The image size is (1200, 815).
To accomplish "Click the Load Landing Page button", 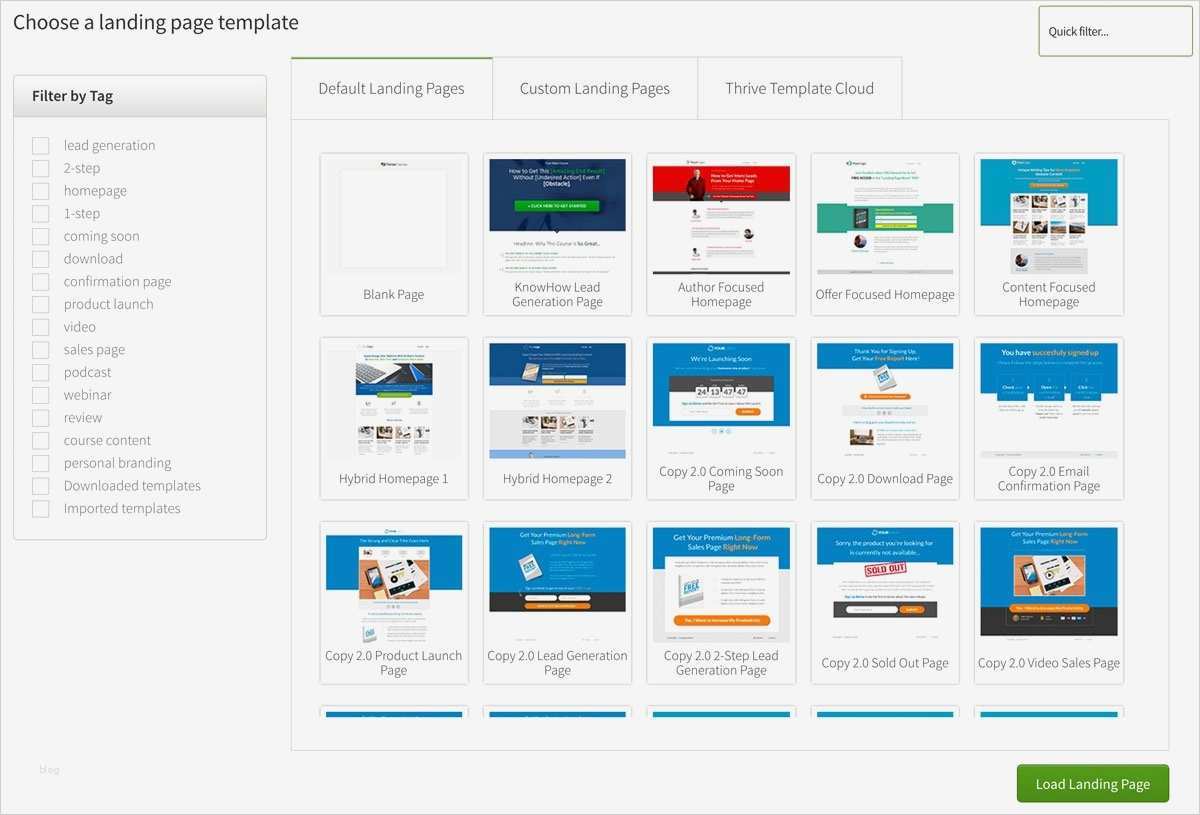I will (x=1092, y=784).
